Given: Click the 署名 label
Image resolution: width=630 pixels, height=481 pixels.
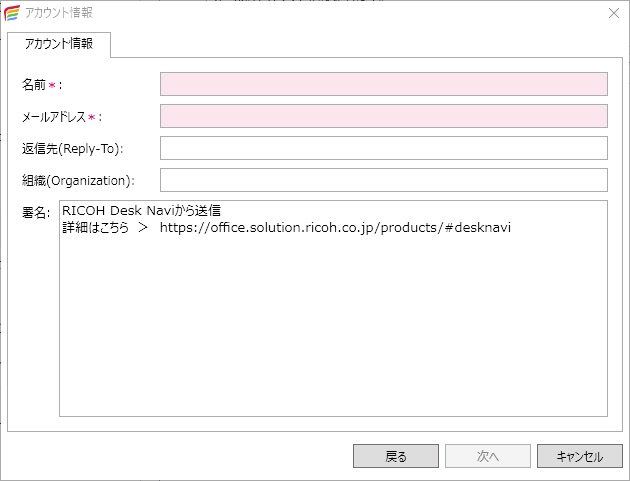Looking at the screenshot, I should [36, 213].
